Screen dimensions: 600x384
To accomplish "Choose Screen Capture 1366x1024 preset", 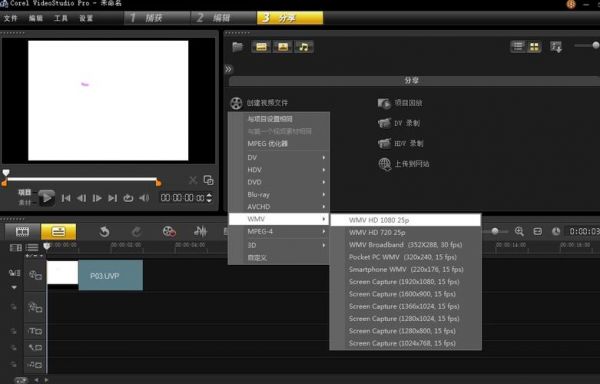I will pyautogui.click(x=405, y=306).
